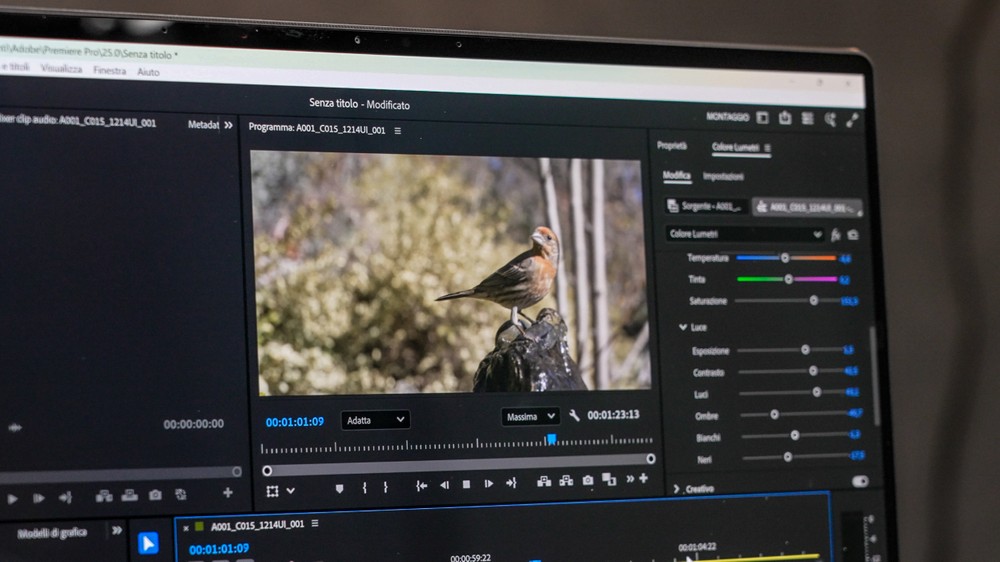Expand hidden tabs next to Modelli di grafica

coord(117,531)
